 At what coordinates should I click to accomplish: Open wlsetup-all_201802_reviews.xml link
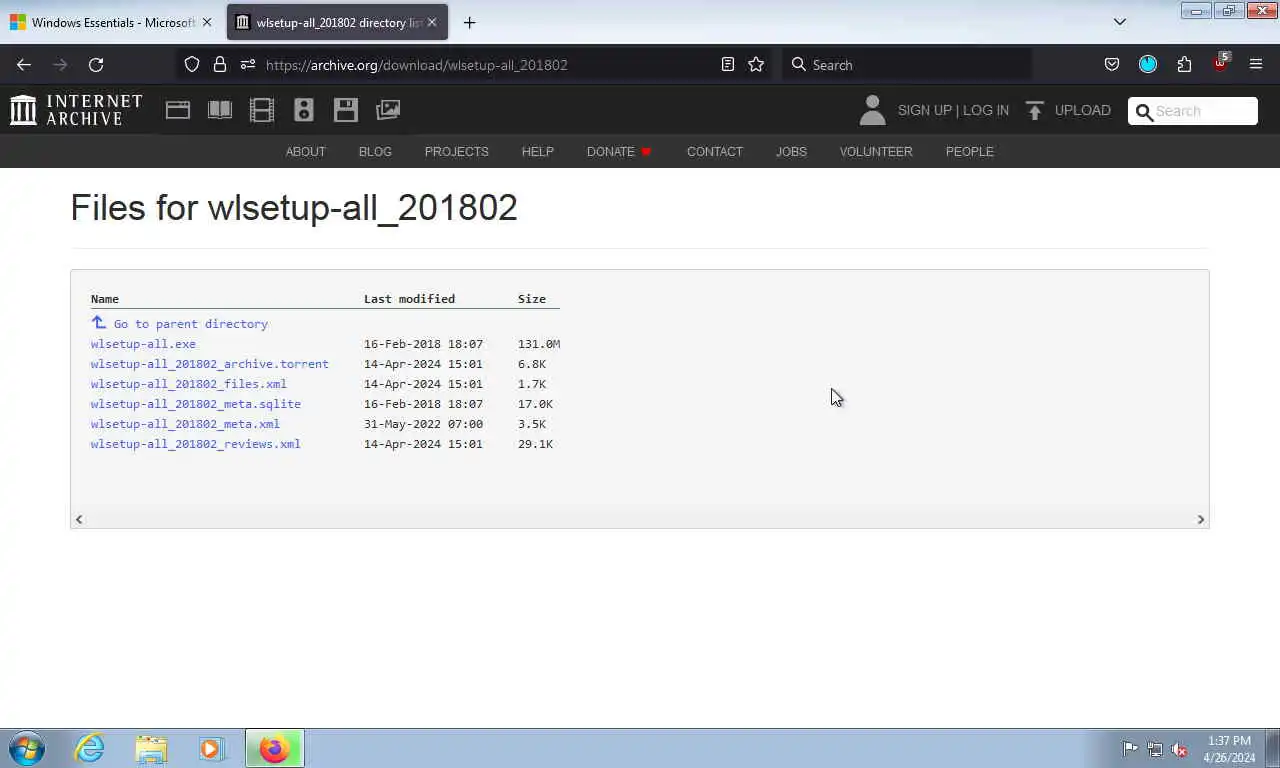click(x=195, y=444)
